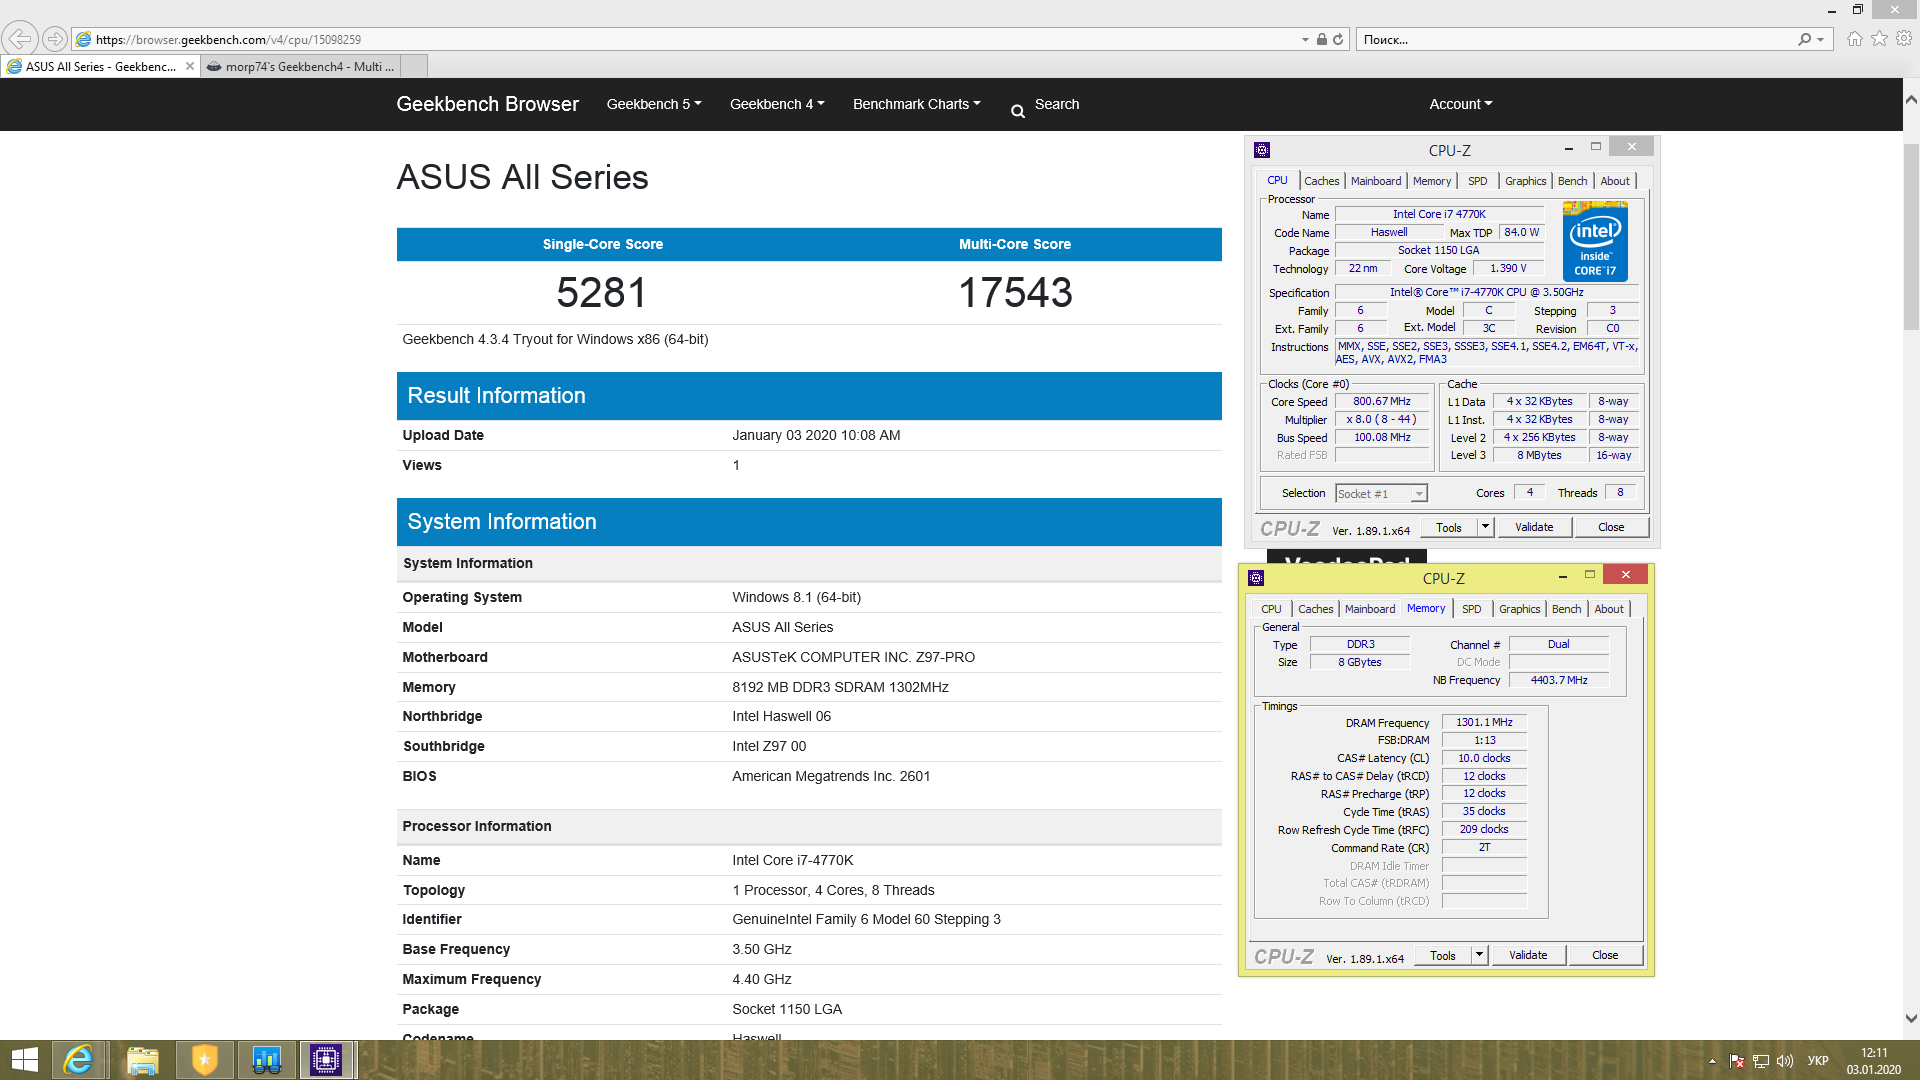Open Tools dropdown arrow in upper CPU-Z
Image resolution: width=1920 pixels, height=1080 pixels.
1485,527
